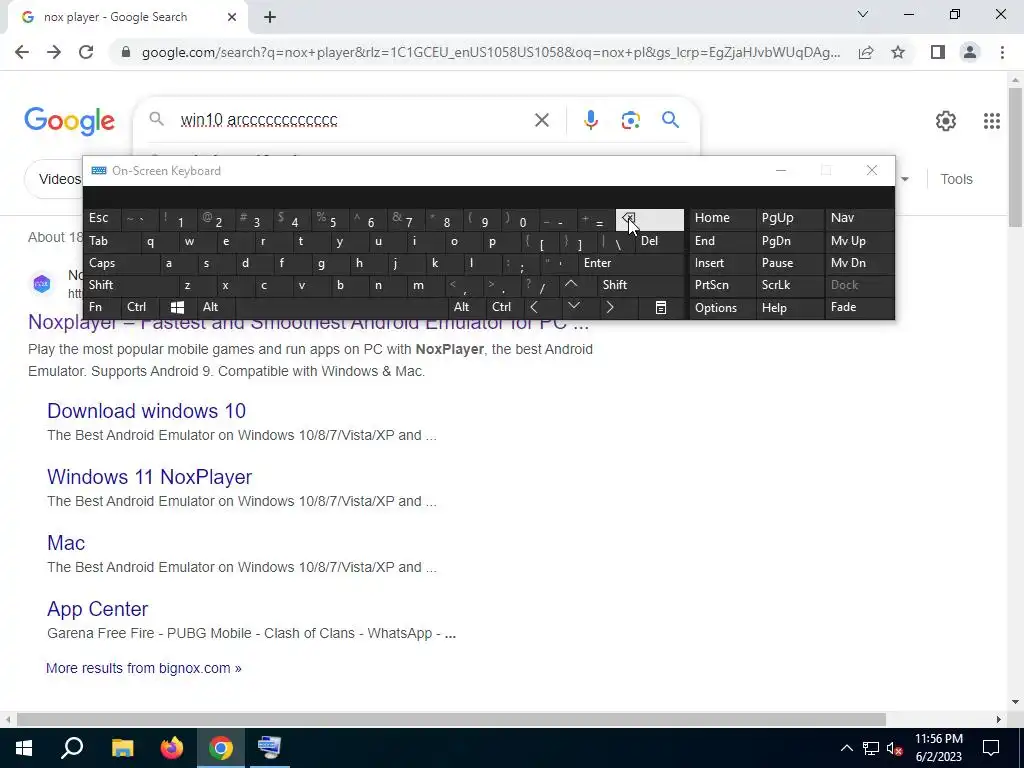Click the horizontal scrollbar right arrow
1024x768 pixels.
tap(999, 719)
